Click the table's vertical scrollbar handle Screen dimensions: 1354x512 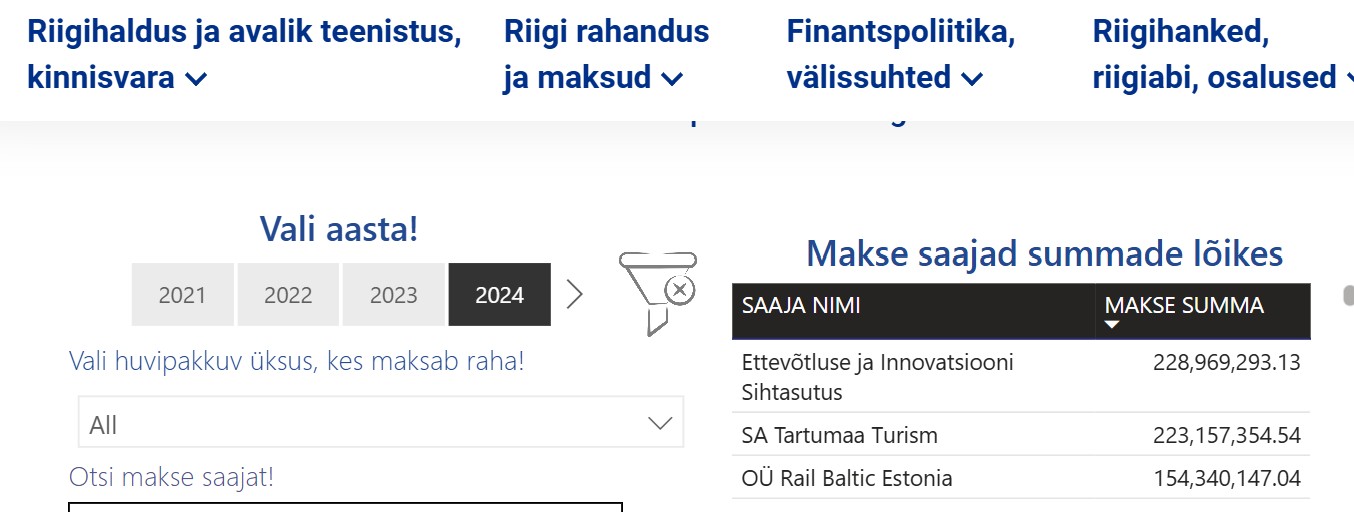point(1348,296)
